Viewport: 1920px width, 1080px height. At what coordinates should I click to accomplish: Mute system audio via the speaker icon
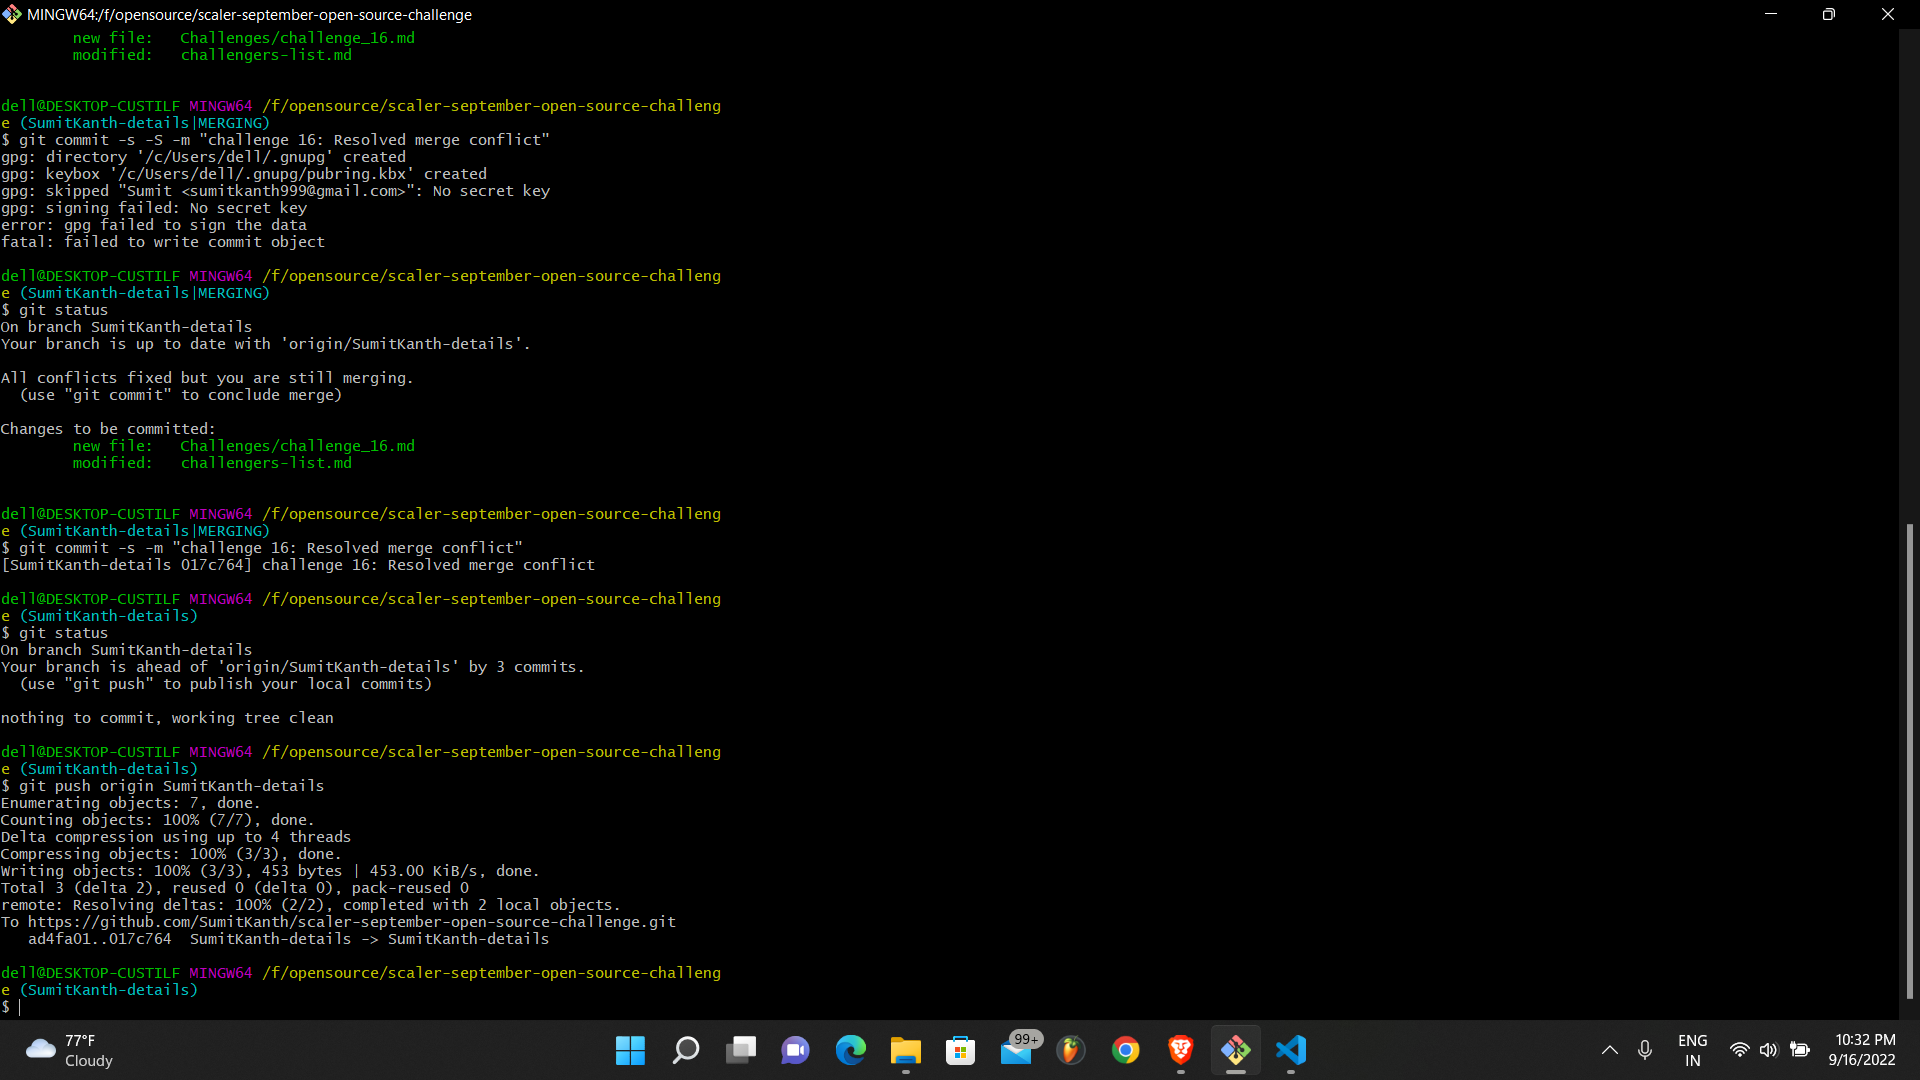click(1768, 1050)
